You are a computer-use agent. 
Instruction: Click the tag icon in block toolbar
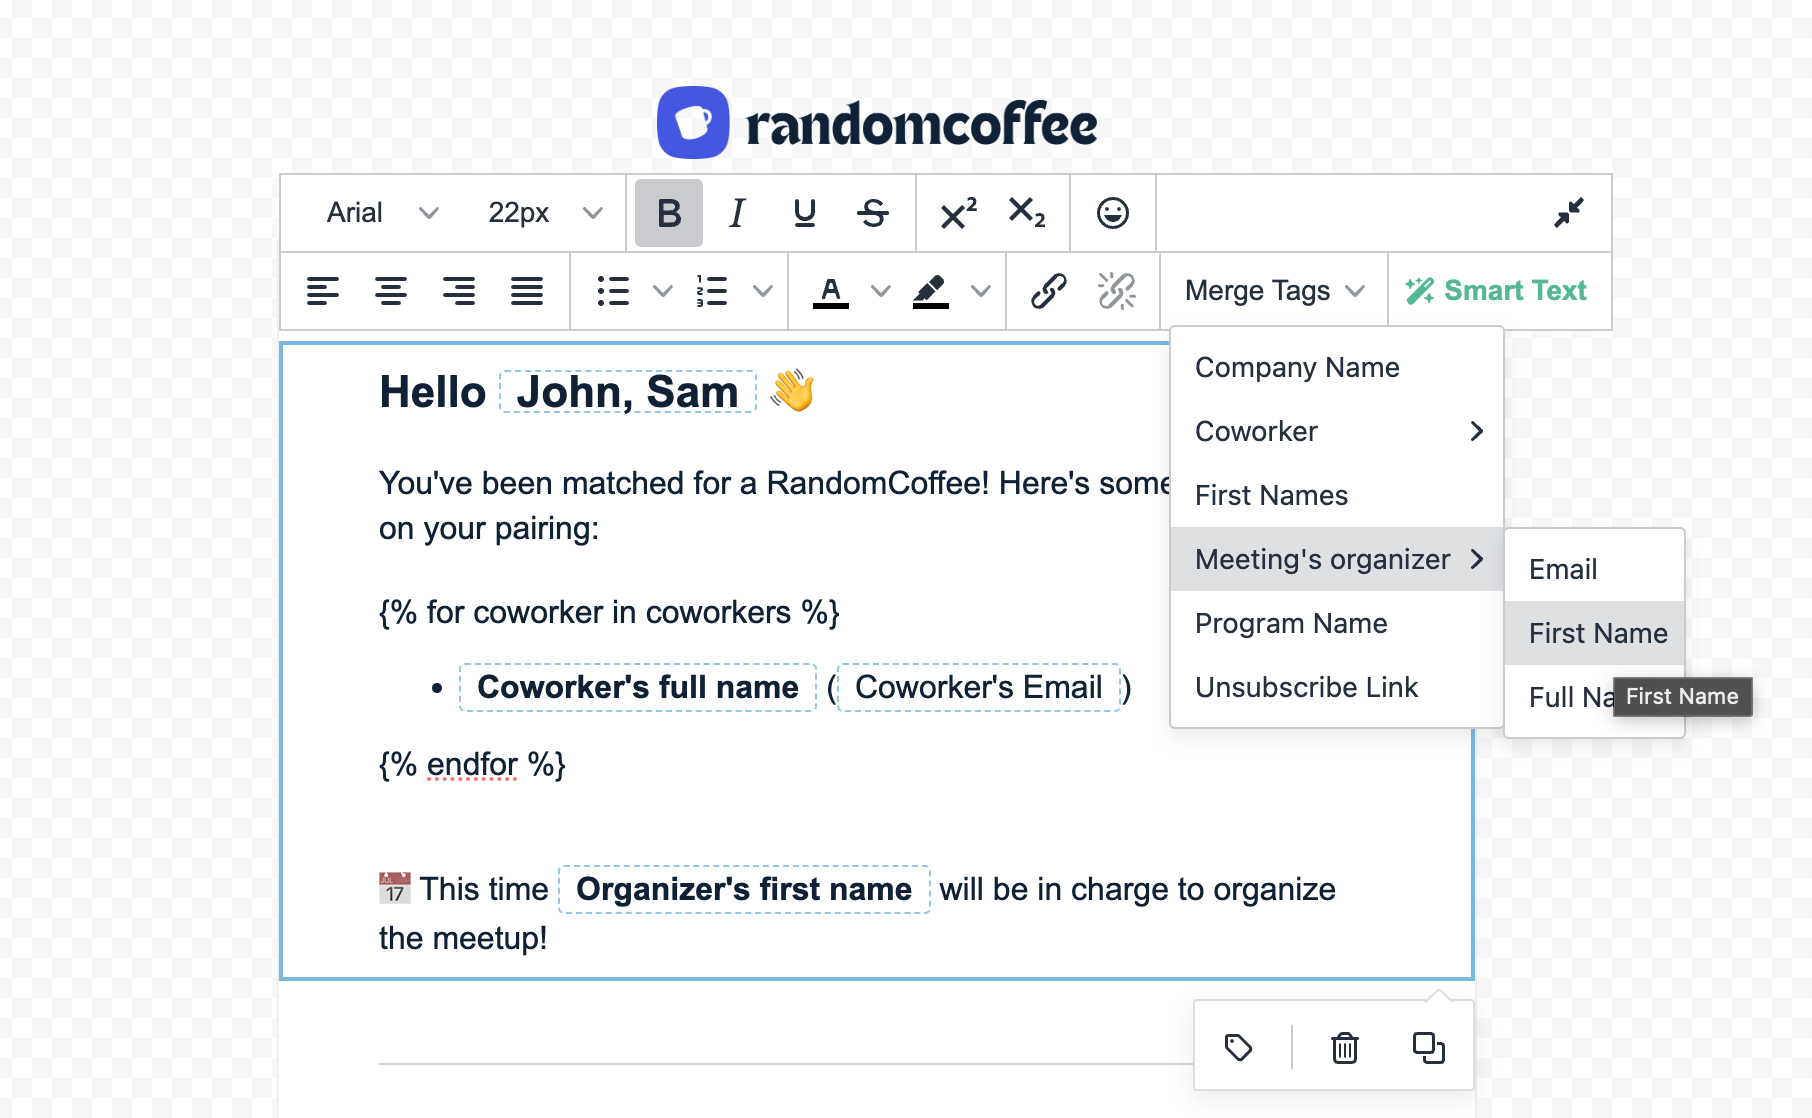tap(1239, 1048)
